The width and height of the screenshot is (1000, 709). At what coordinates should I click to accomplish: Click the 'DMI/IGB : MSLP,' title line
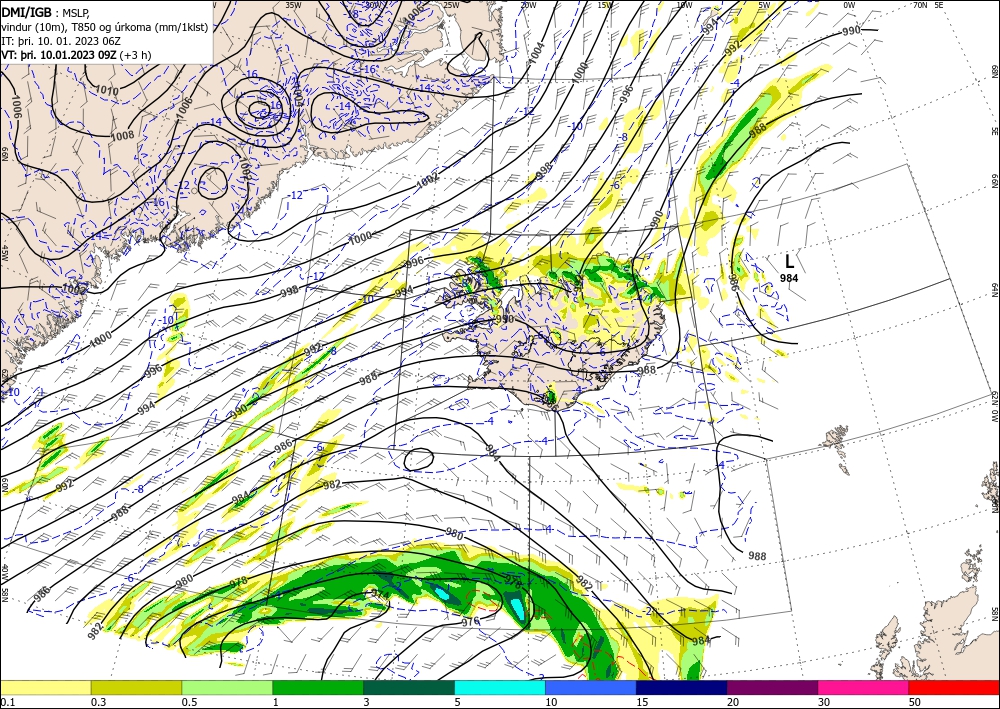pyautogui.click(x=45, y=13)
